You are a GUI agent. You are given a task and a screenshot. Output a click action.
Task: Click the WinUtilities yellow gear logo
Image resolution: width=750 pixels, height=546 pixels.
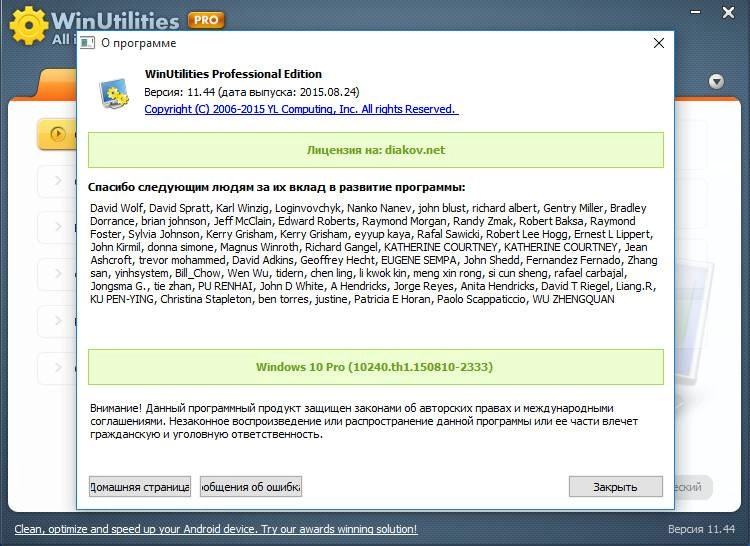pyautogui.click(x=28, y=25)
